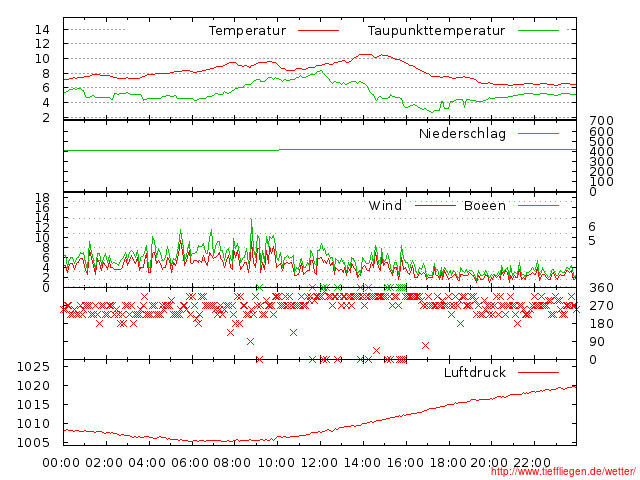
Task: Click the 10 temperature axis value
Action: pos(42,59)
